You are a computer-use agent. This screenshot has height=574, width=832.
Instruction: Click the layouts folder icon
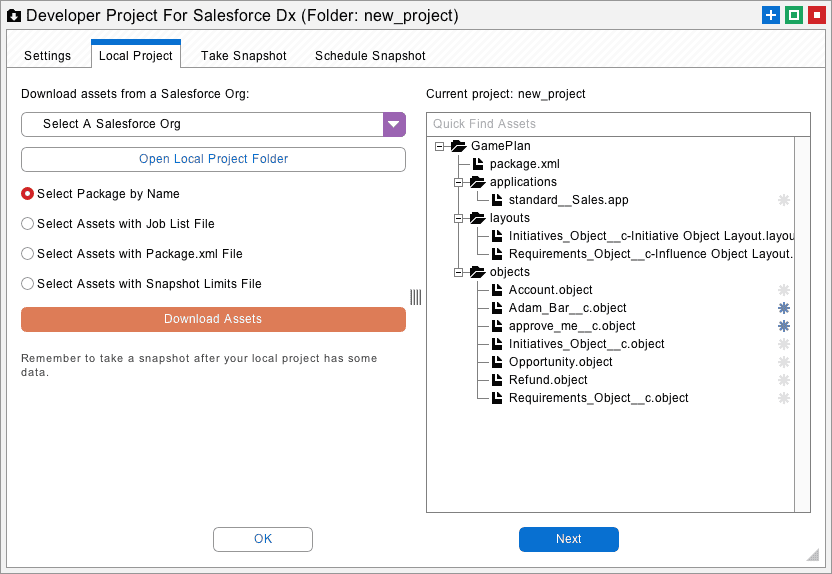pos(478,218)
